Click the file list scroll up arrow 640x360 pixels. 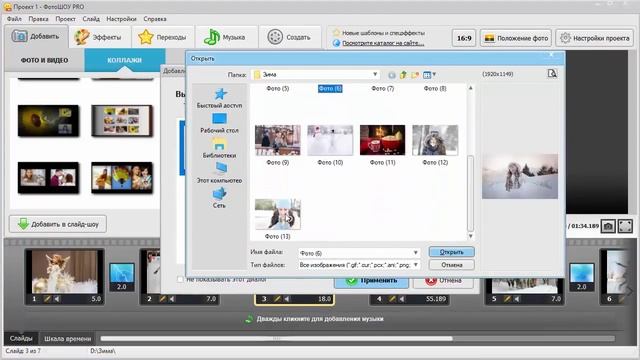click(x=470, y=88)
